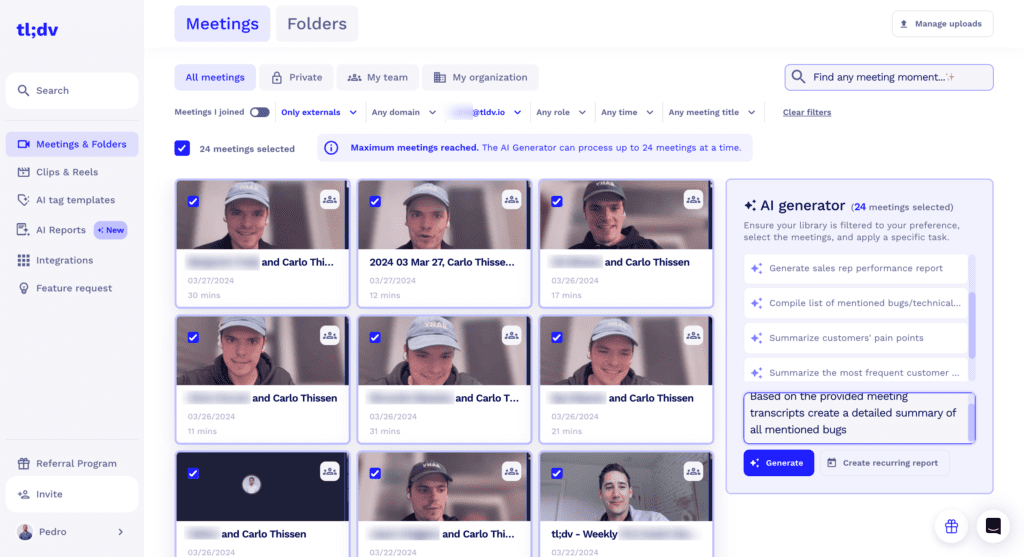Select the My team tab
Image resolution: width=1024 pixels, height=557 pixels.
(x=376, y=77)
